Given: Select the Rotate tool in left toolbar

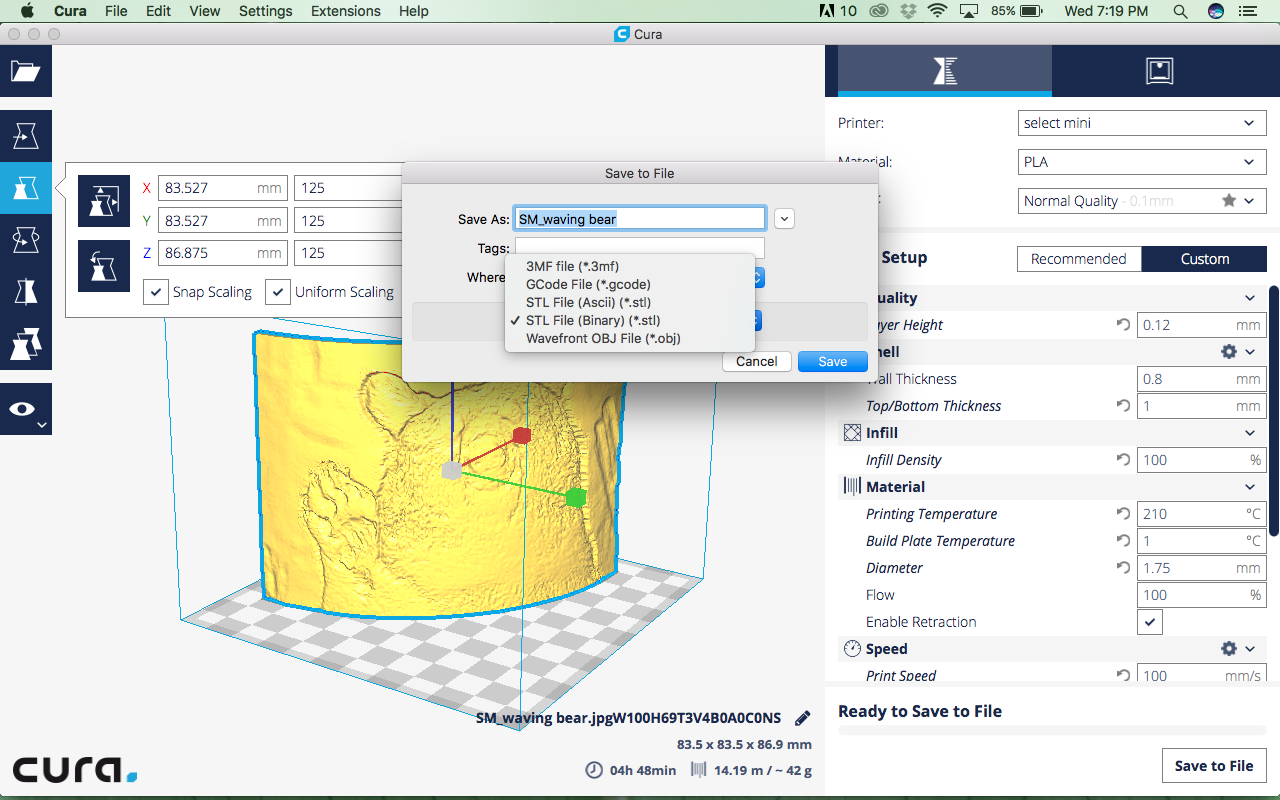Looking at the screenshot, I should coord(25,239).
